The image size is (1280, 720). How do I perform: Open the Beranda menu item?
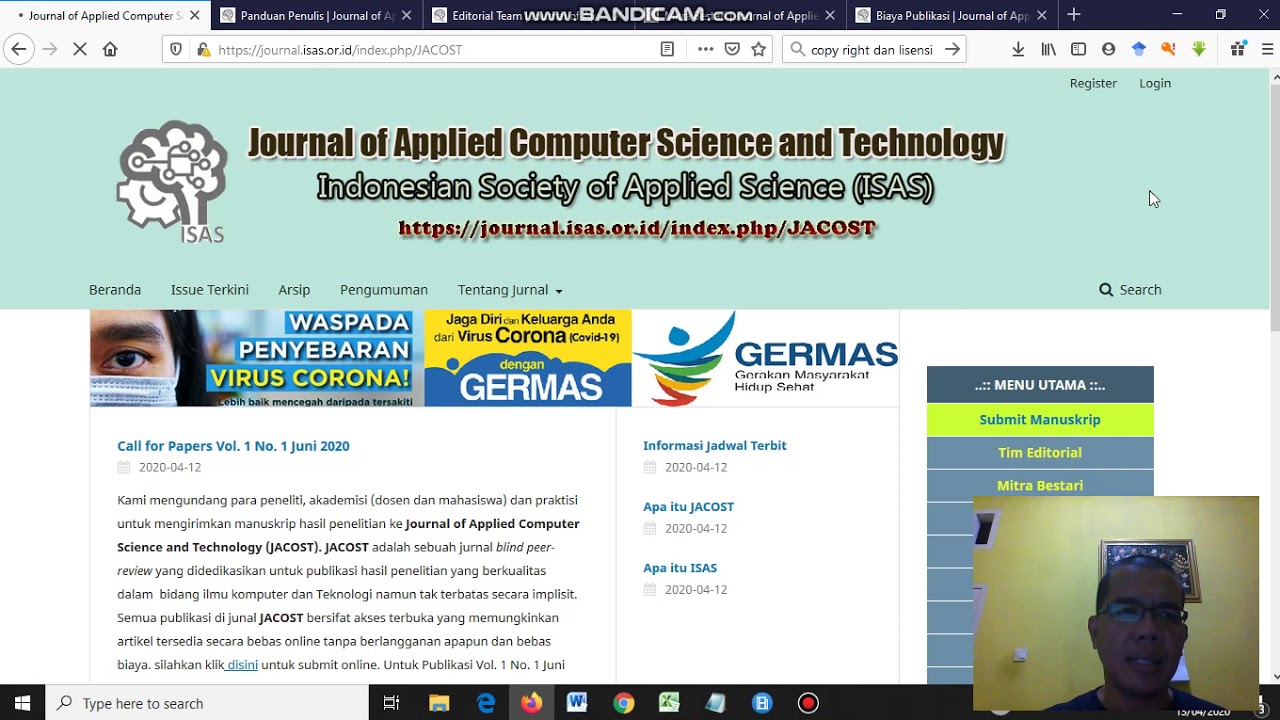tap(115, 290)
